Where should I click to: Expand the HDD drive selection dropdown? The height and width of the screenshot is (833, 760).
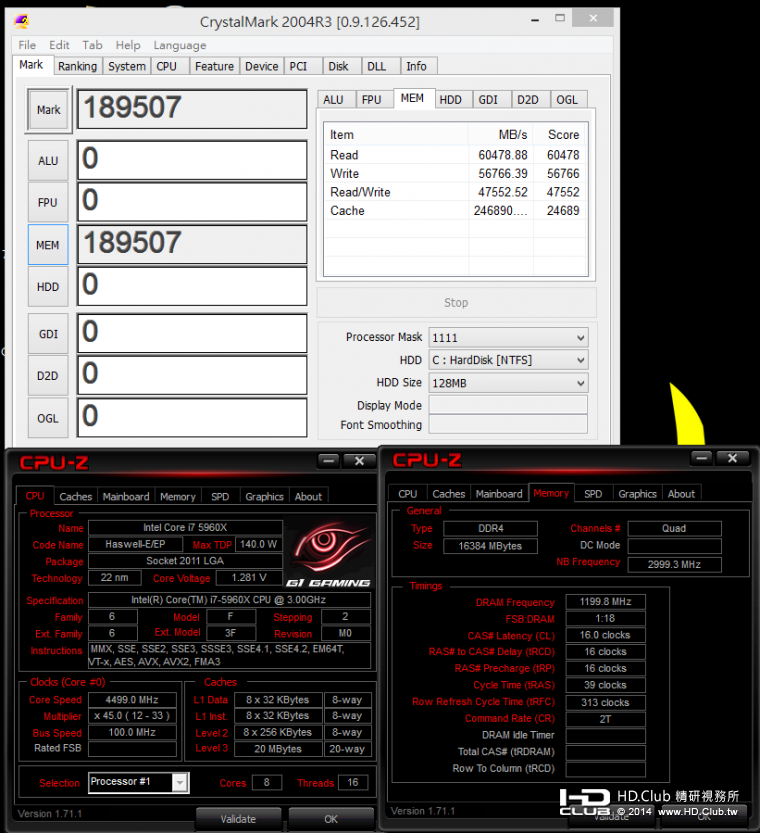pos(508,360)
